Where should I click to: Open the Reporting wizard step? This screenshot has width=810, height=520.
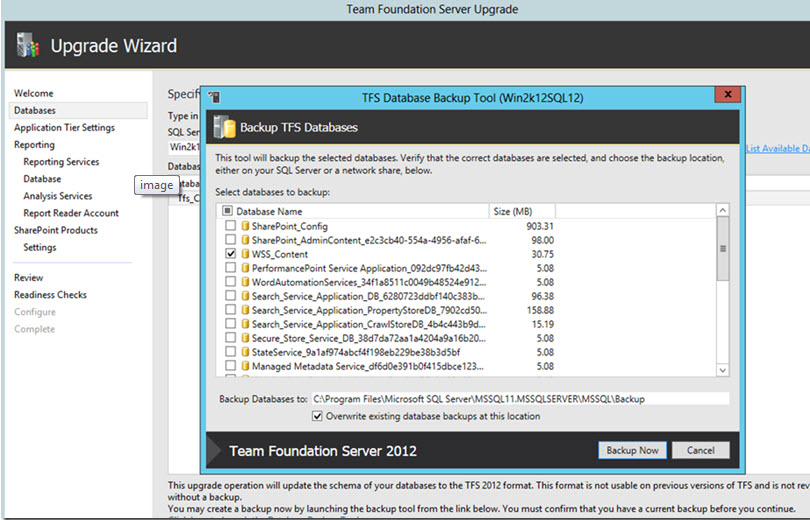(34, 145)
